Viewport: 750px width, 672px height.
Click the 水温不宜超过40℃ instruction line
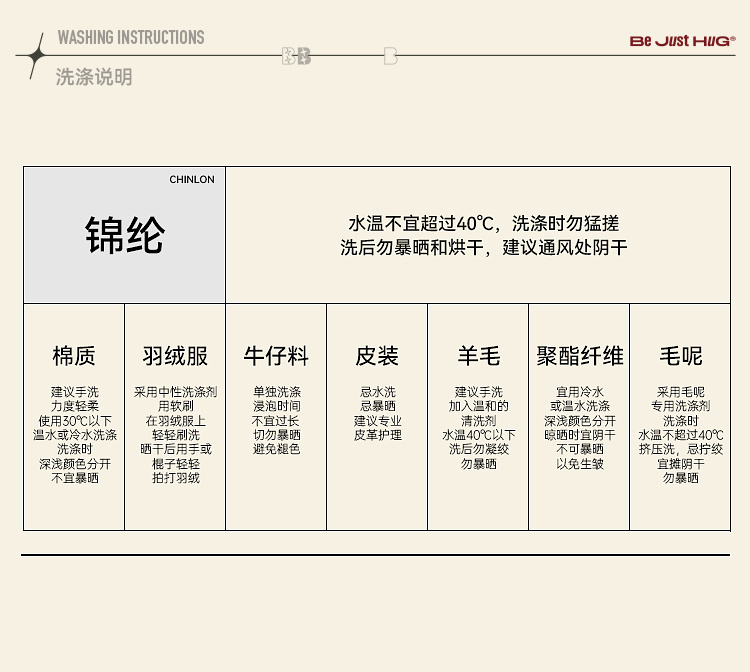pyautogui.click(x=483, y=223)
